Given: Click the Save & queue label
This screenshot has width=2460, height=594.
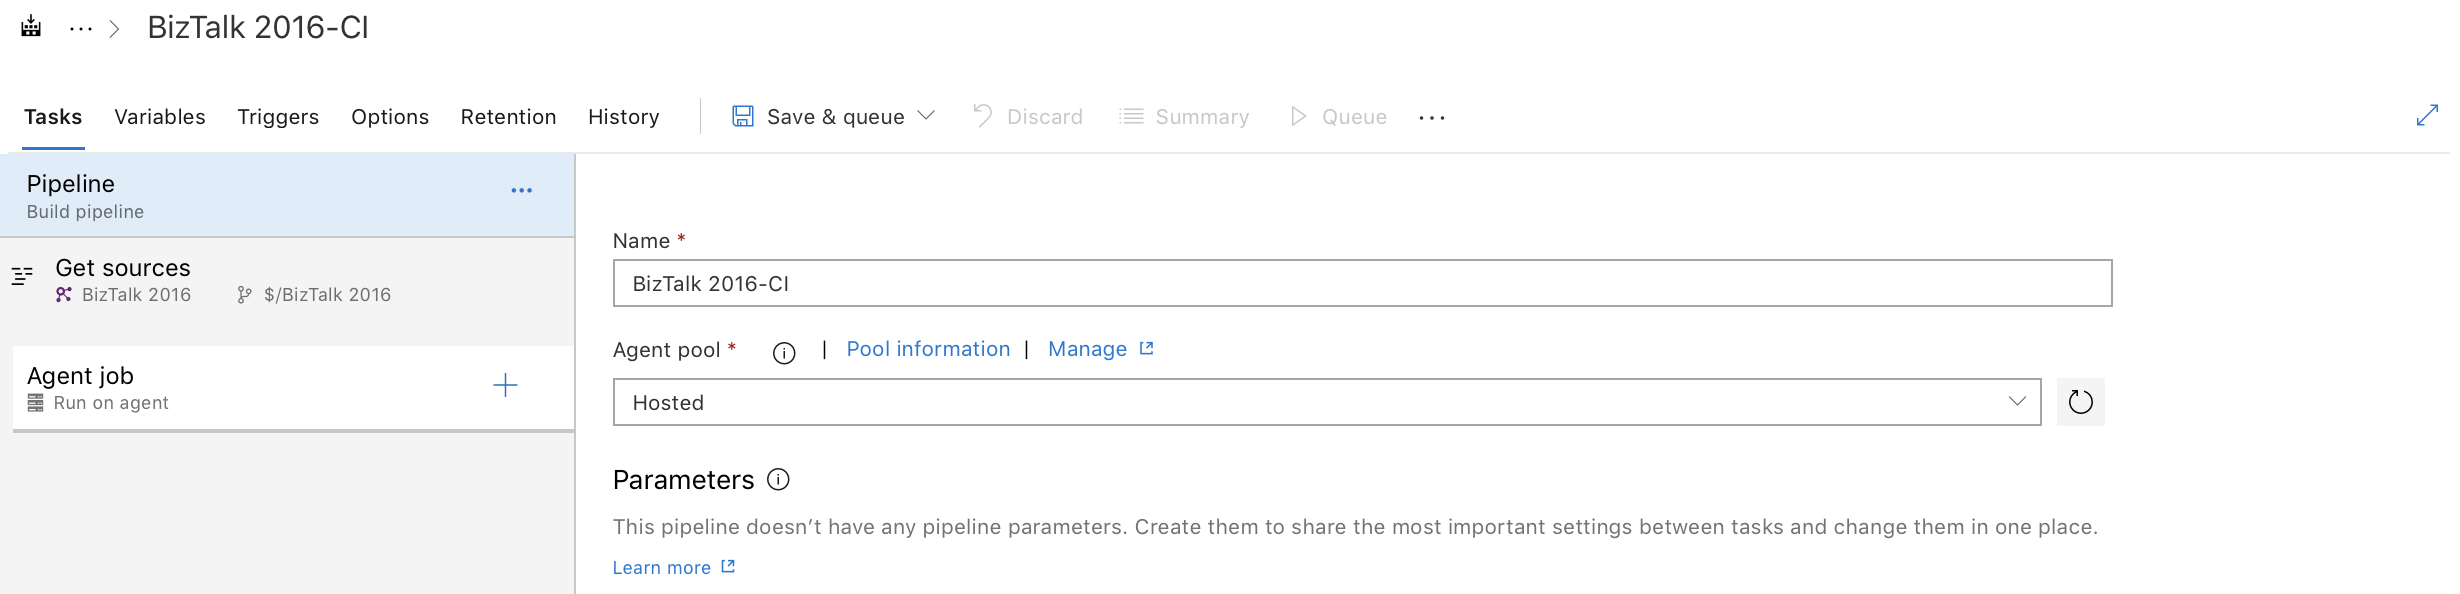Looking at the screenshot, I should (x=835, y=117).
